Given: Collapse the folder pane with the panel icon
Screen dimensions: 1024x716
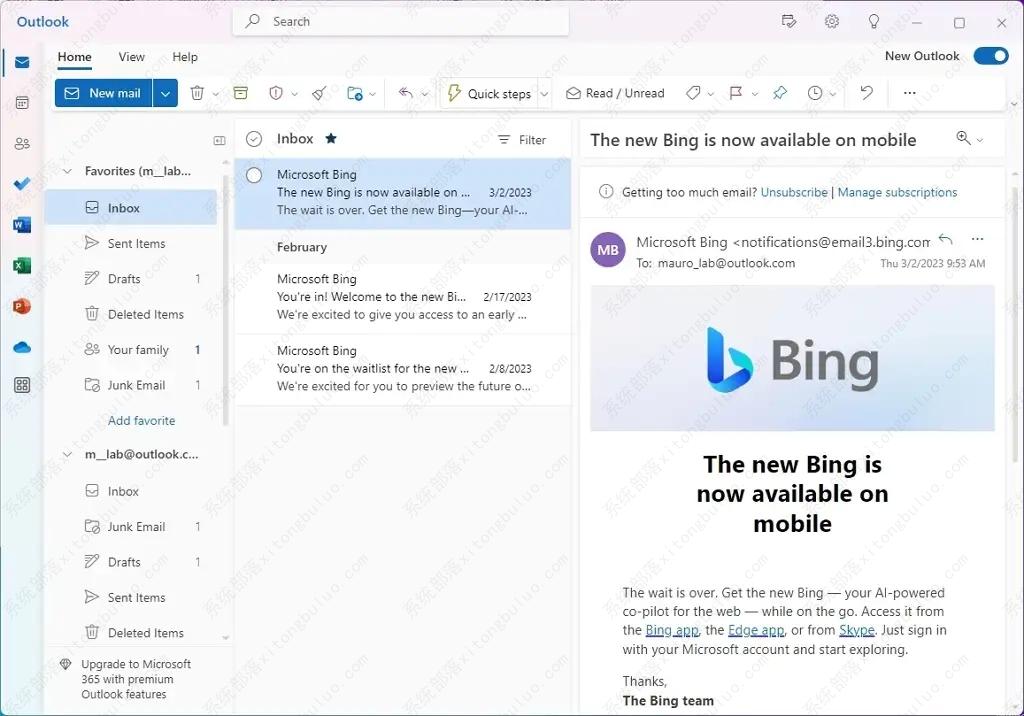Looking at the screenshot, I should pos(219,140).
